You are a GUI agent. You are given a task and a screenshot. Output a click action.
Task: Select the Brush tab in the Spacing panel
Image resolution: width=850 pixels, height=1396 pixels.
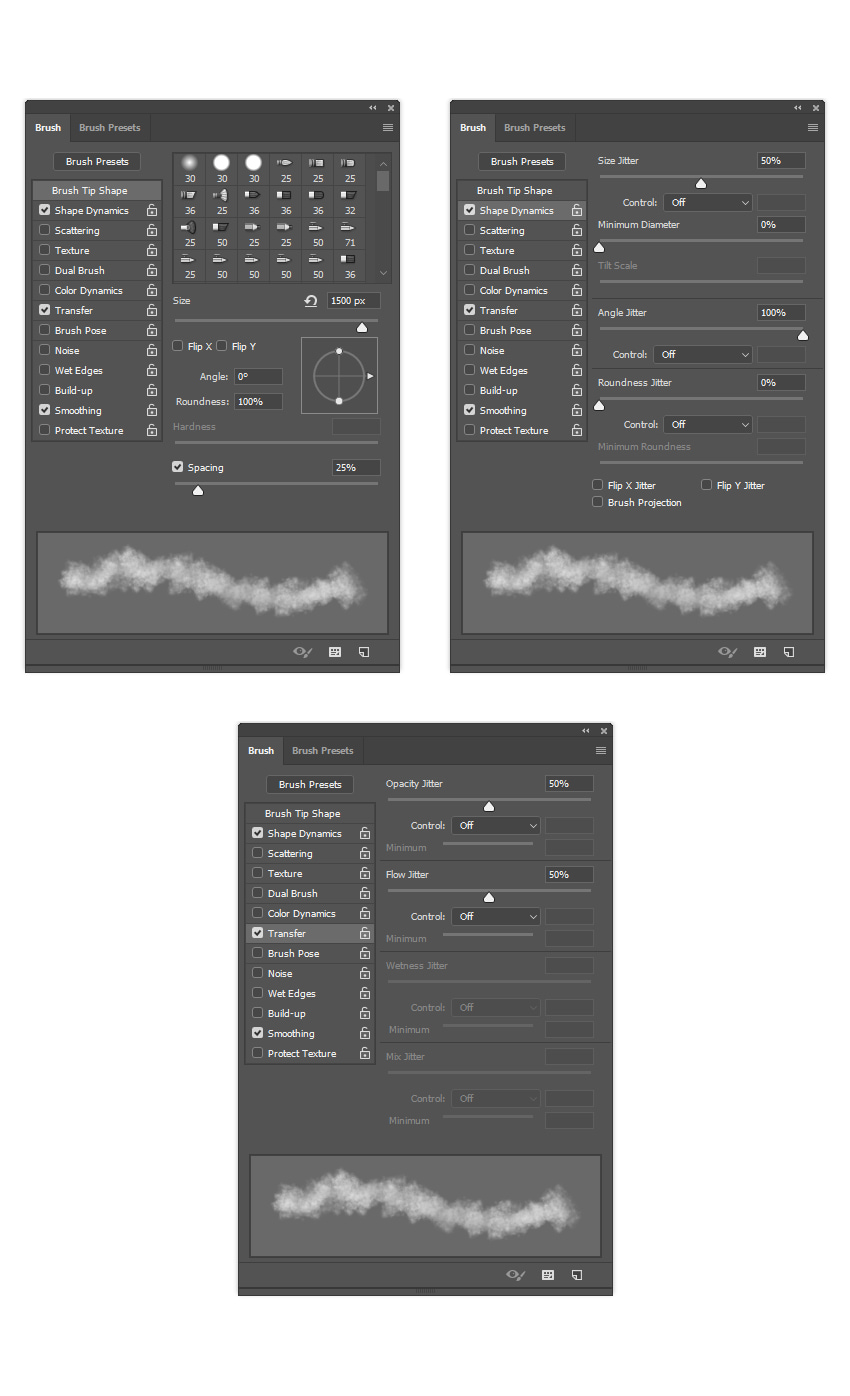[x=48, y=128]
